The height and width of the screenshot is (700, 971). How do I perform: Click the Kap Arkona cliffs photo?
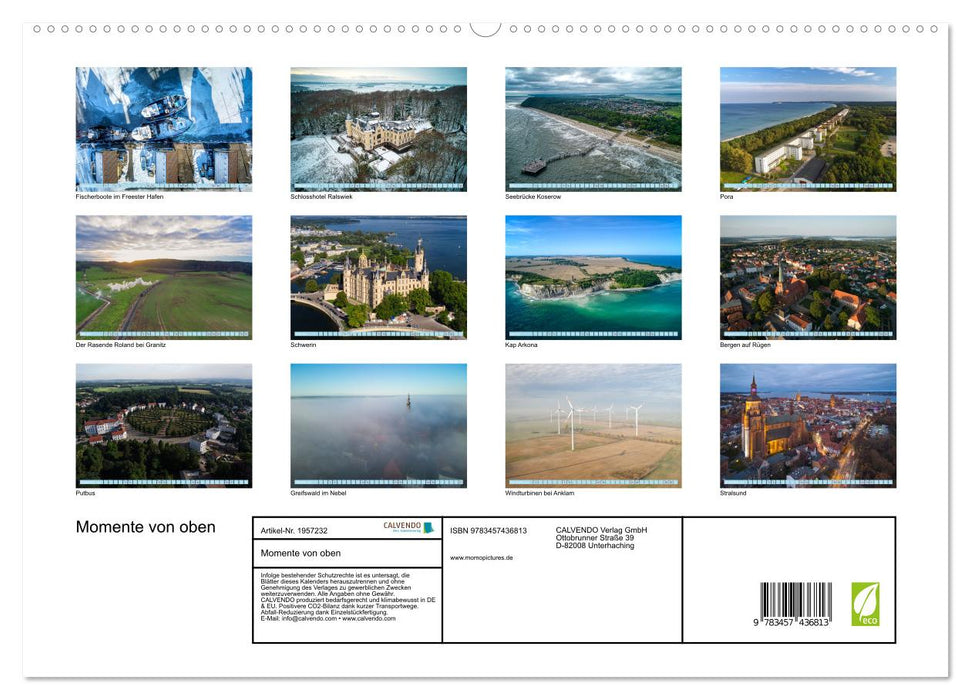592,278
